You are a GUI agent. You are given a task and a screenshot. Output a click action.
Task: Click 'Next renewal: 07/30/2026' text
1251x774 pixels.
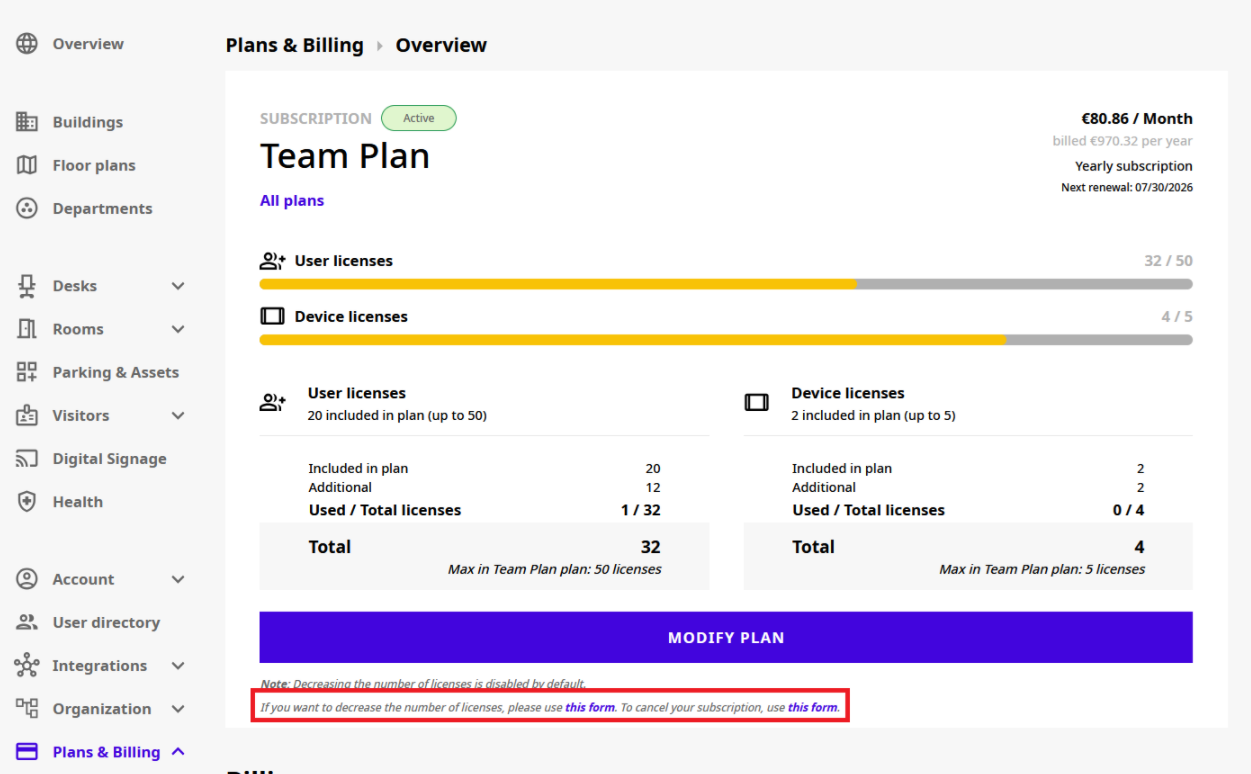click(1127, 187)
